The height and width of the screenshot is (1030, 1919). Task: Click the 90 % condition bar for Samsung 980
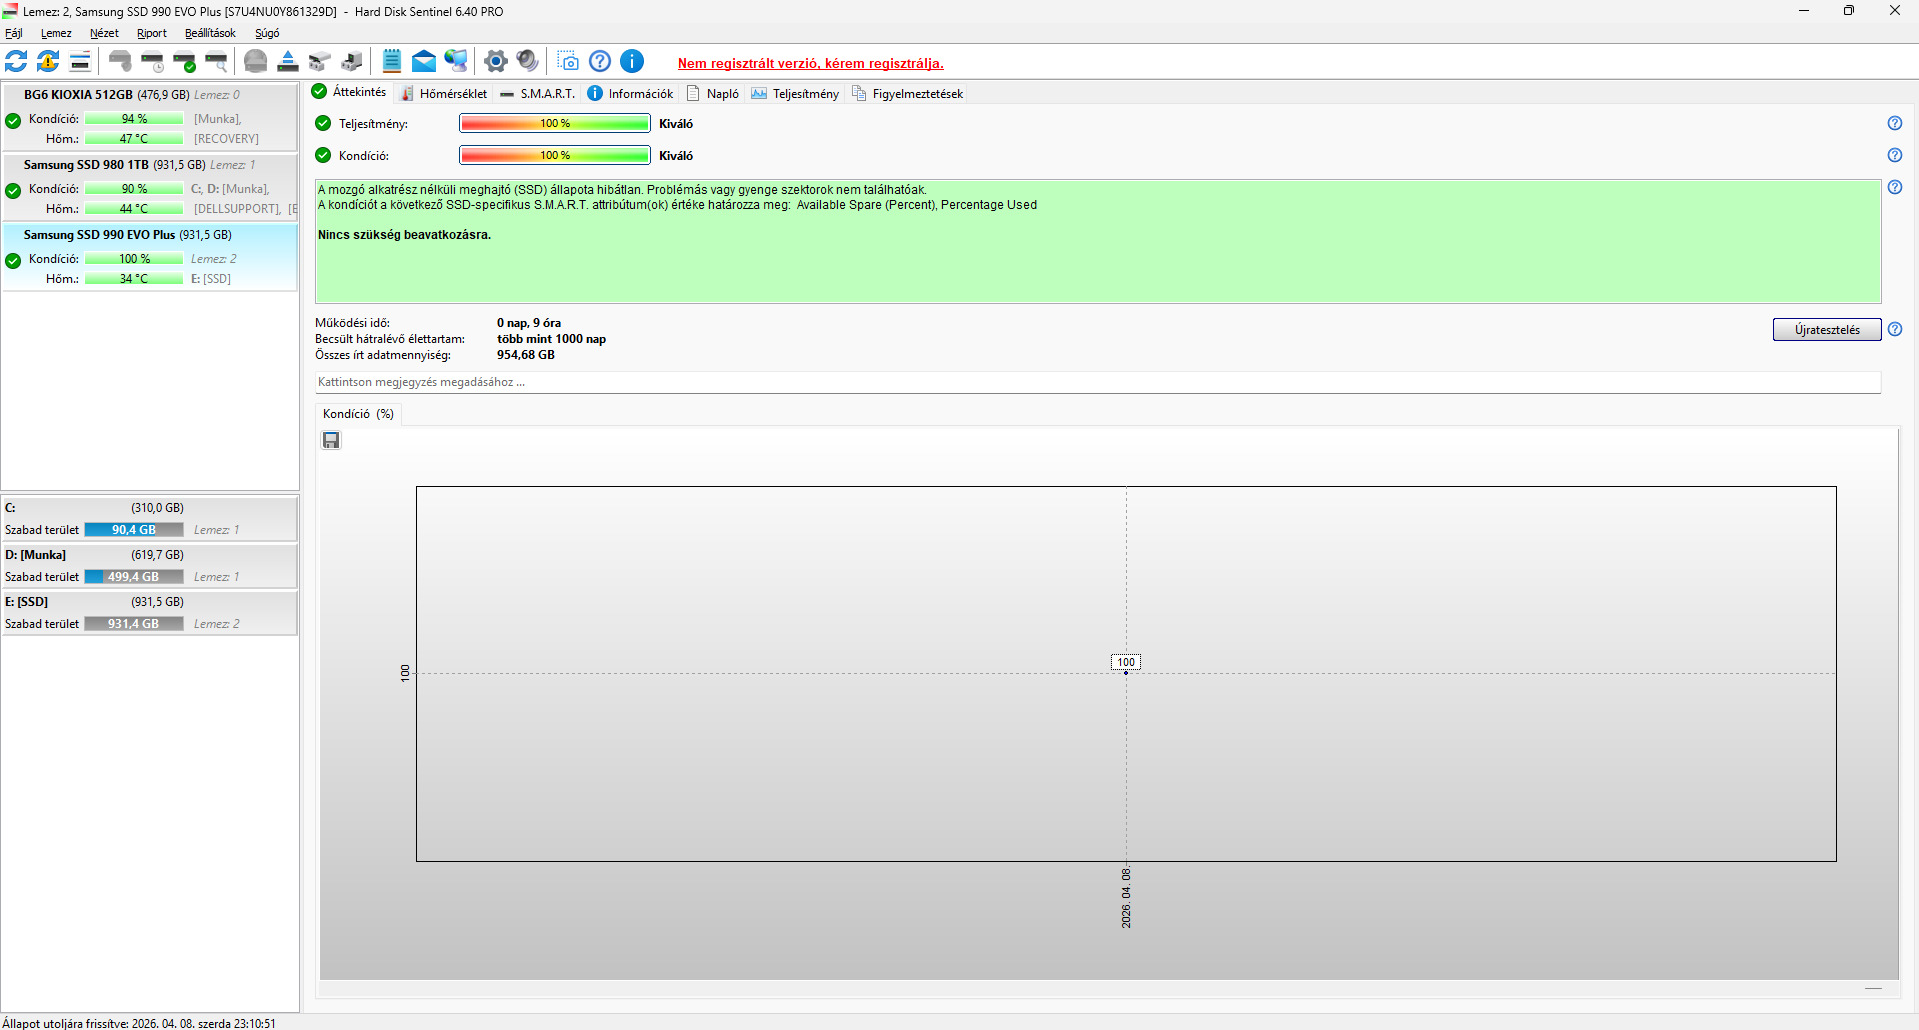134,189
